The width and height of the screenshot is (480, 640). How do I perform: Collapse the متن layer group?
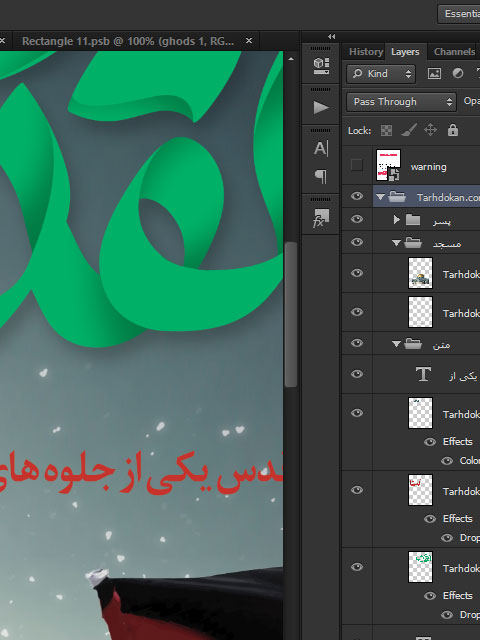[x=396, y=344]
